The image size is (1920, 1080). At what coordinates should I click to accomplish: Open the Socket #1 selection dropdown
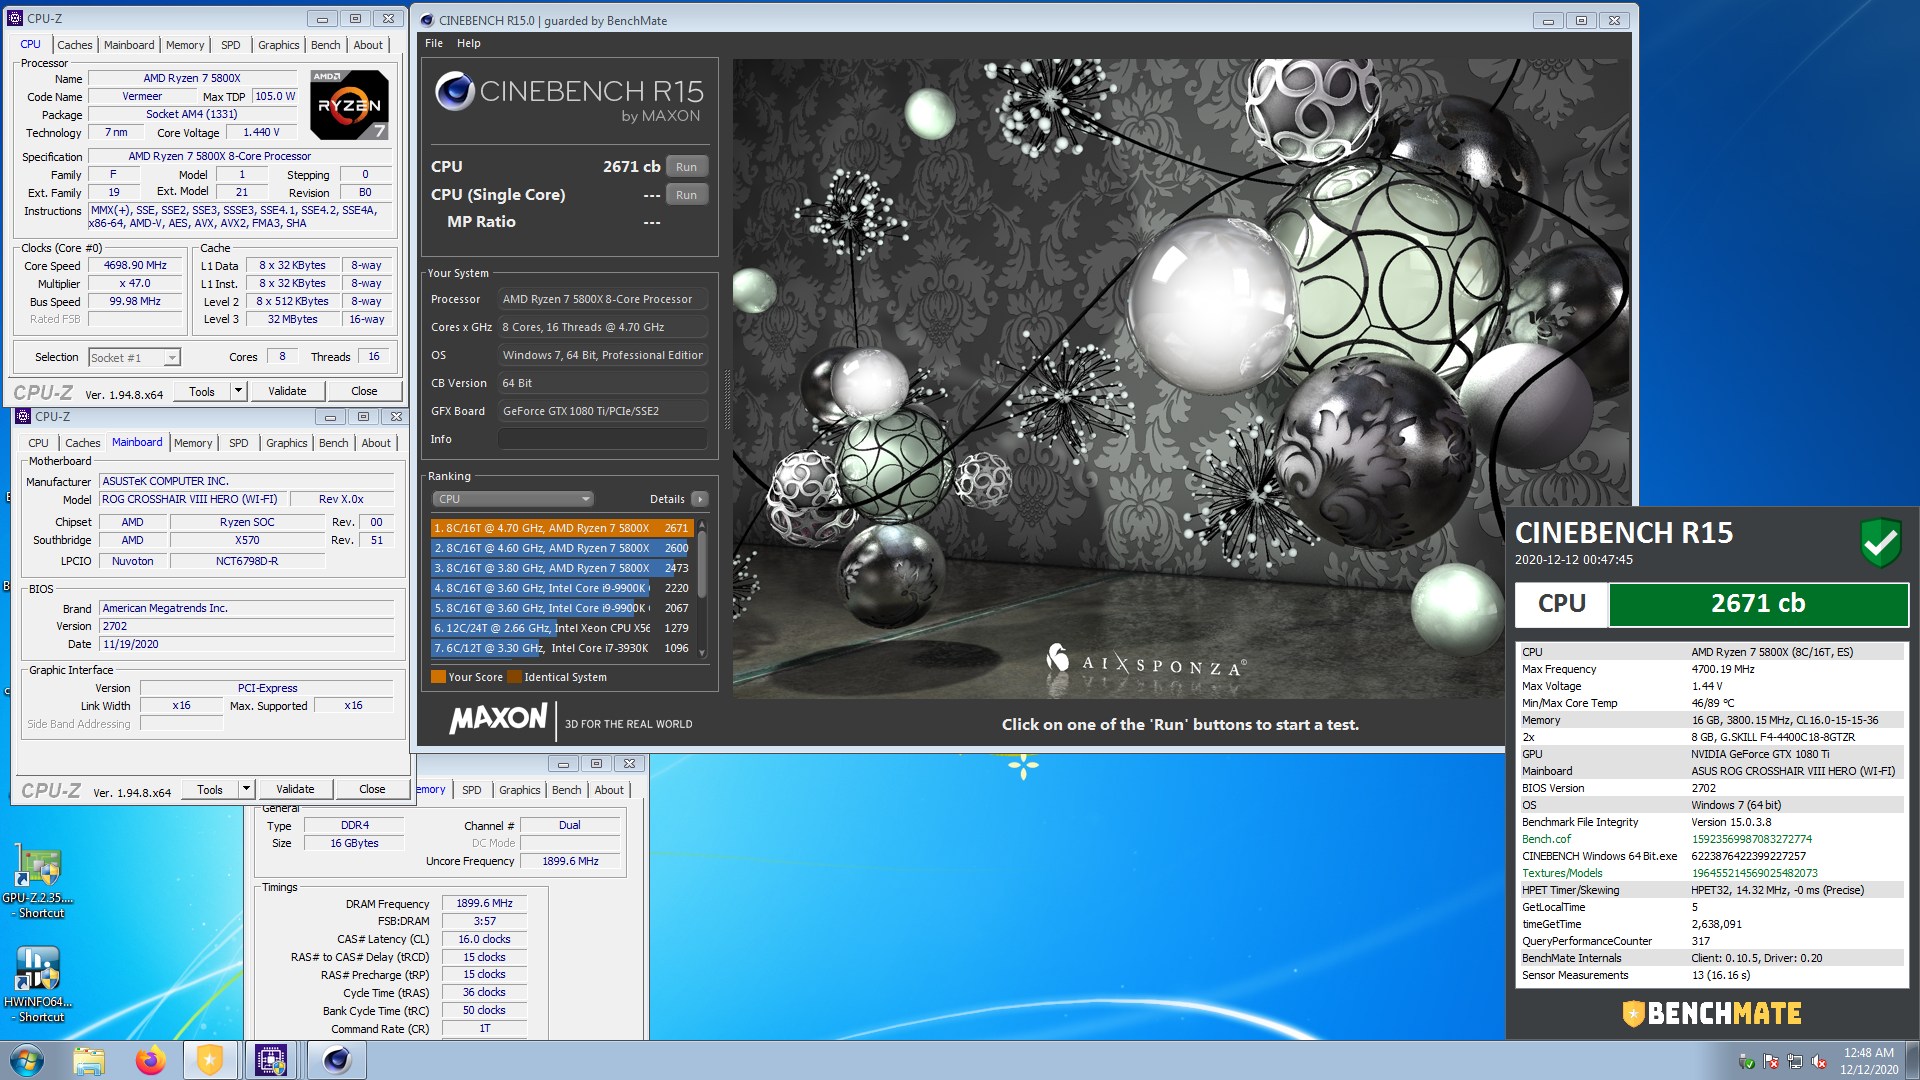click(134, 357)
